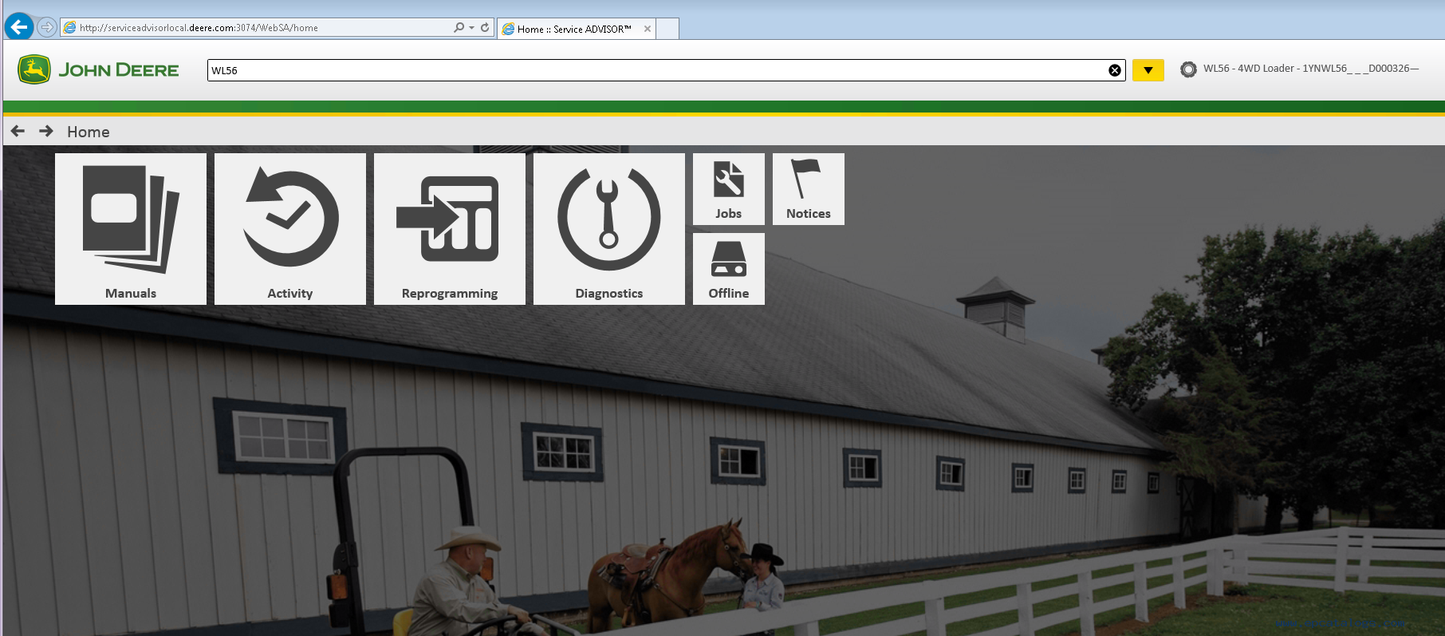Open the Jobs tile
The width and height of the screenshot is (1445, 636).
728,189
